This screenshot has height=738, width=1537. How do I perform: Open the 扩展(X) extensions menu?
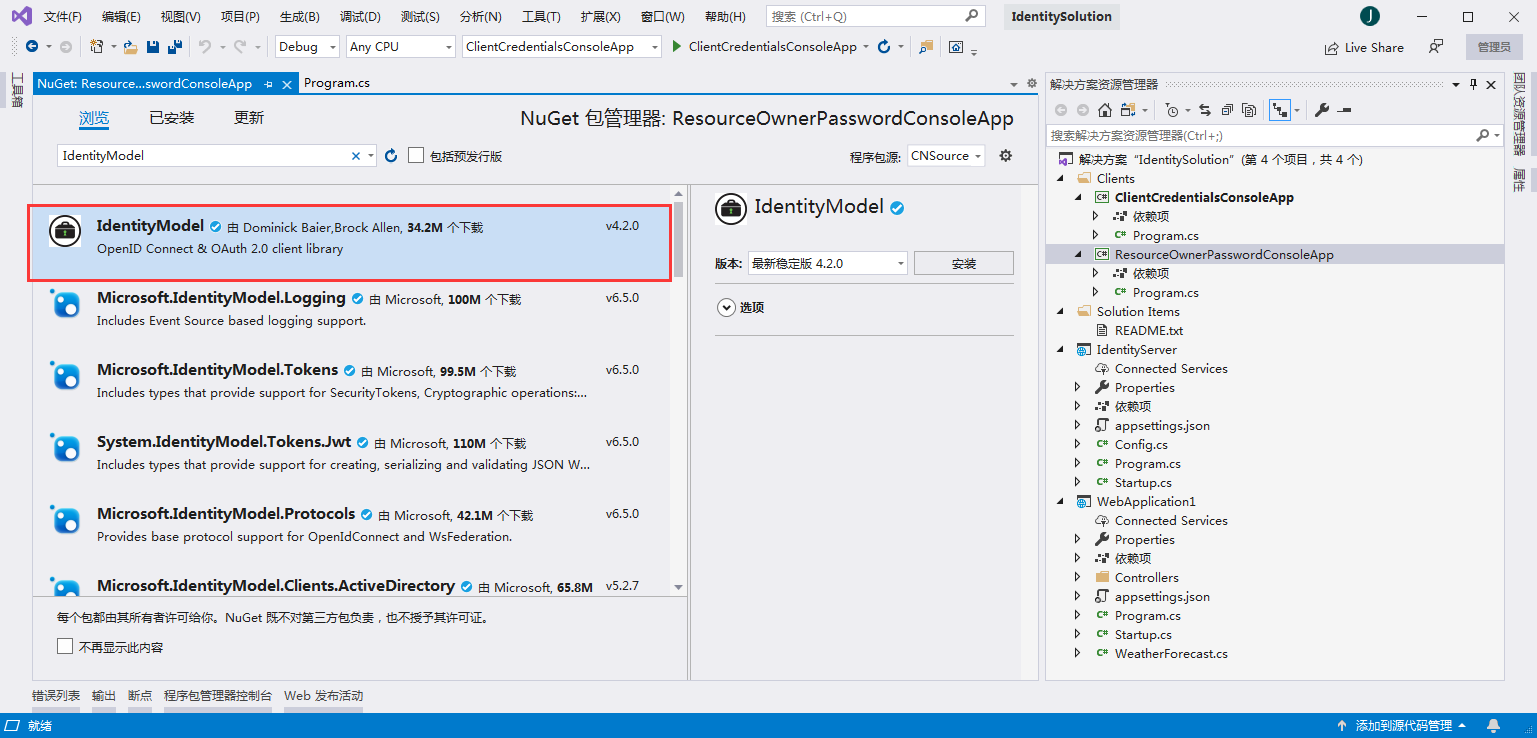click(x=600, y=17)
